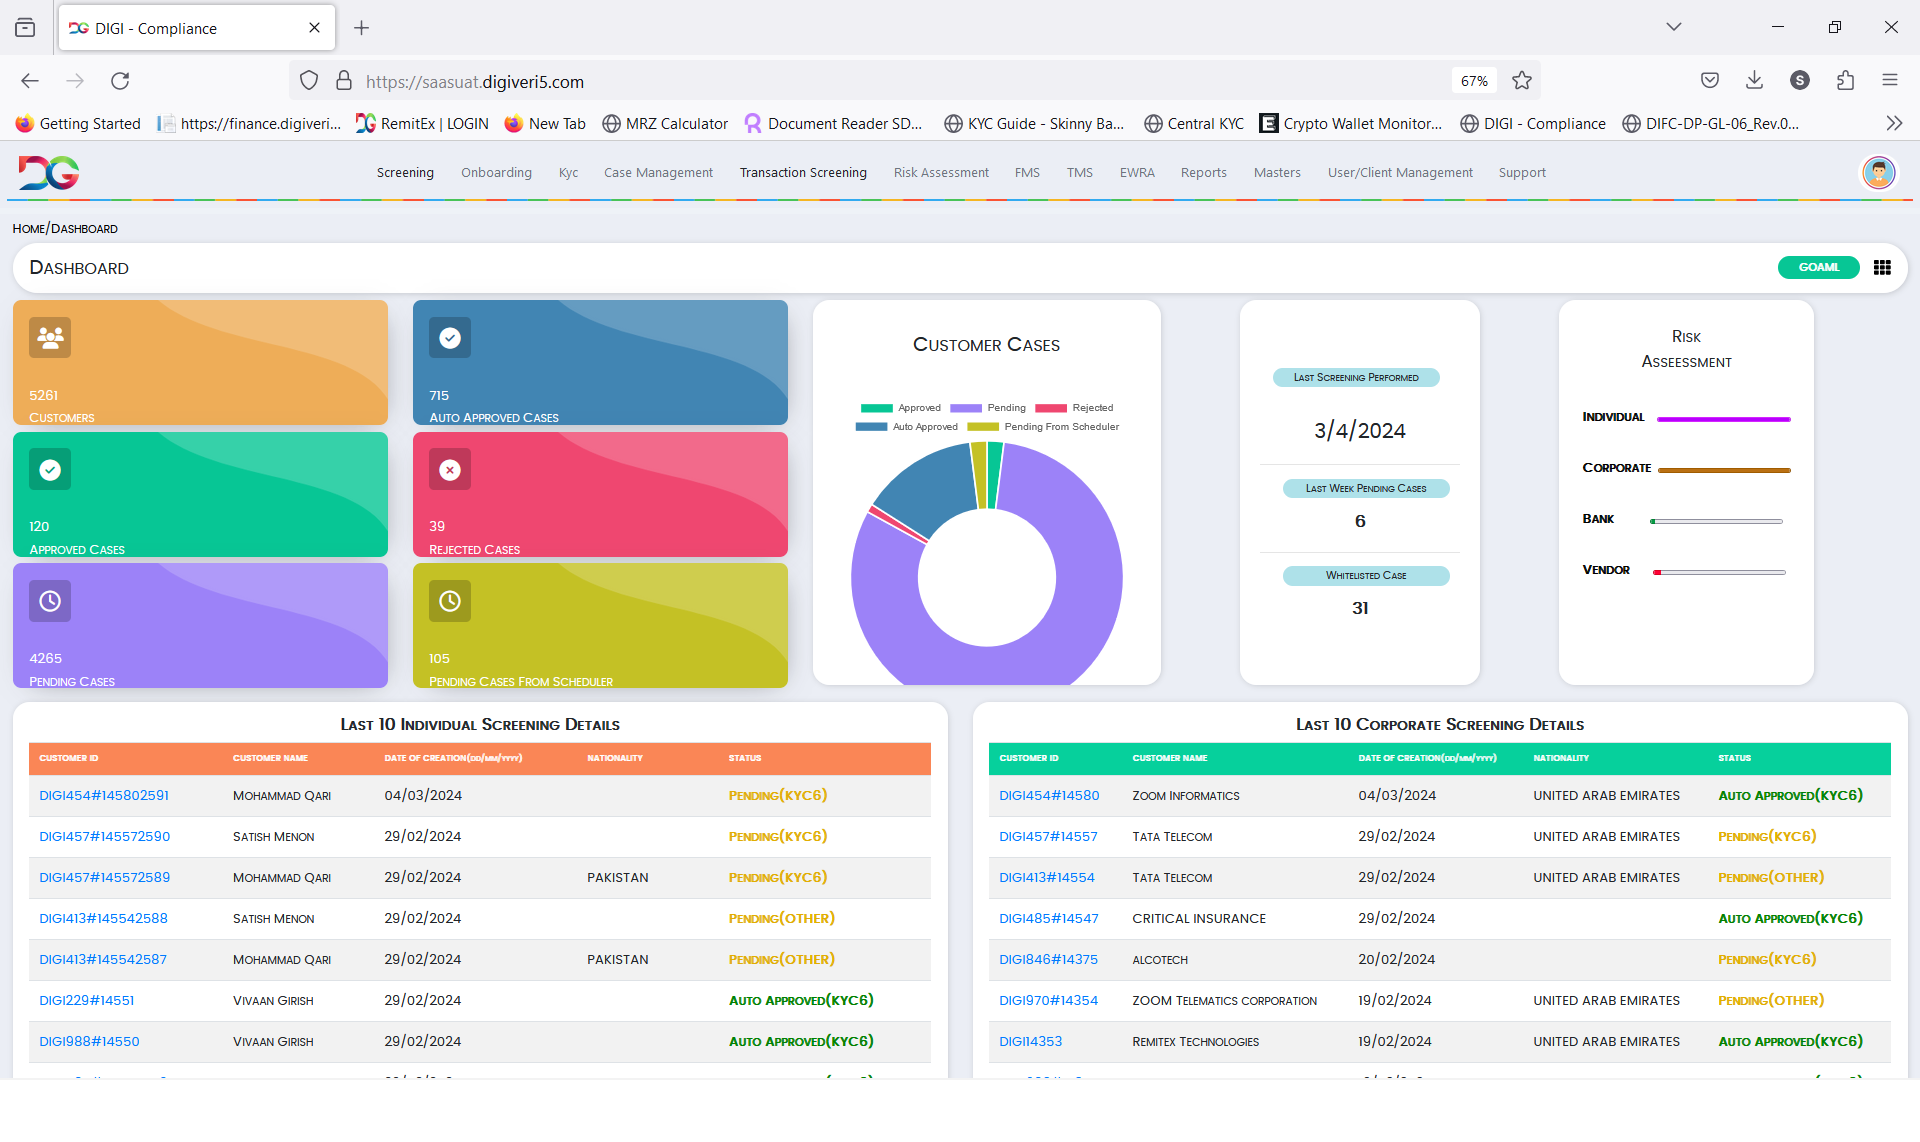
Task: Click the Screening navigation icon
Action: [405, 171]
